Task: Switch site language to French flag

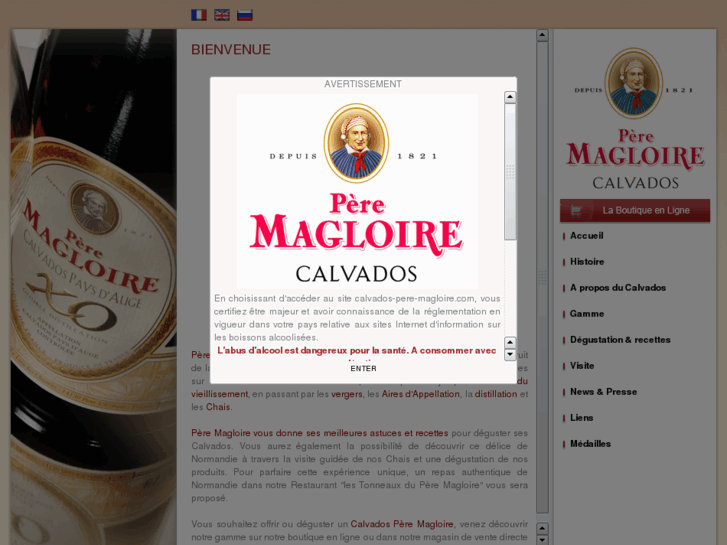Action: [198, 15]
